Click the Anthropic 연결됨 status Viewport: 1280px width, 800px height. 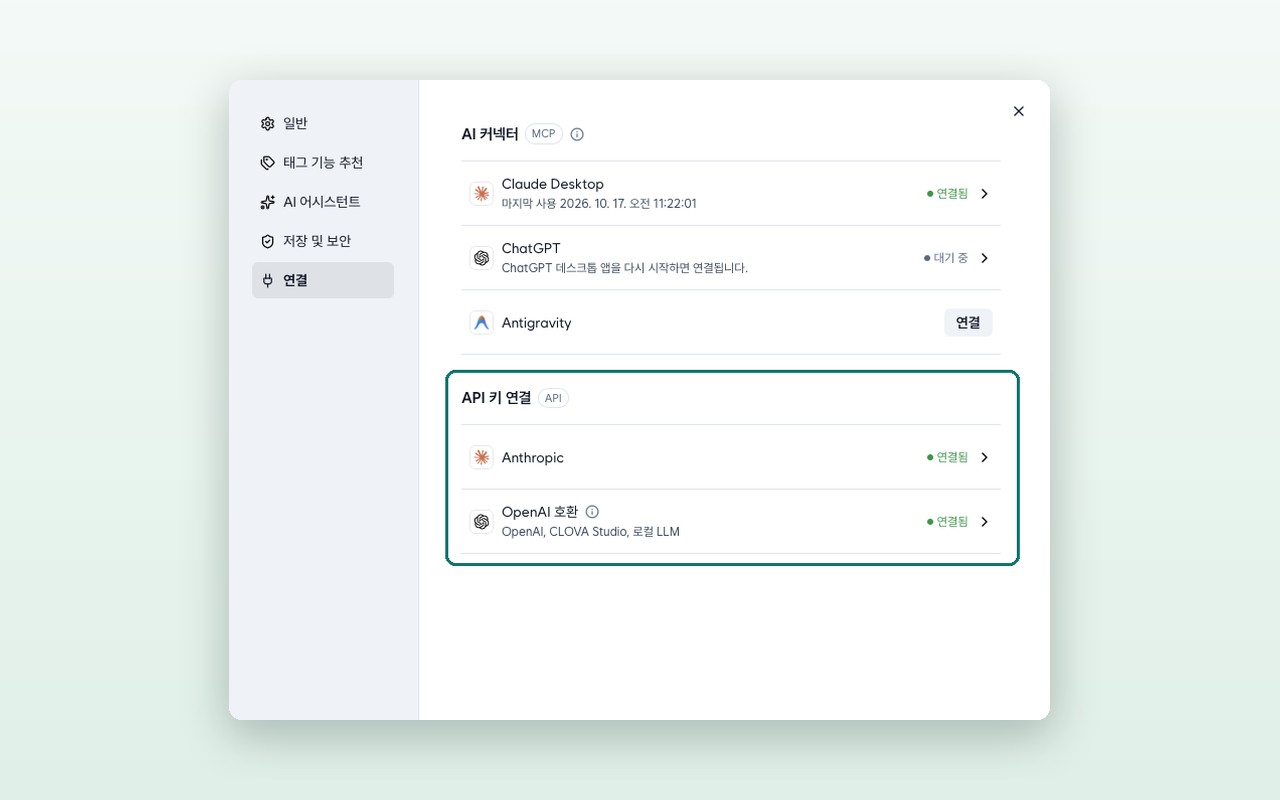click(947, 457)
